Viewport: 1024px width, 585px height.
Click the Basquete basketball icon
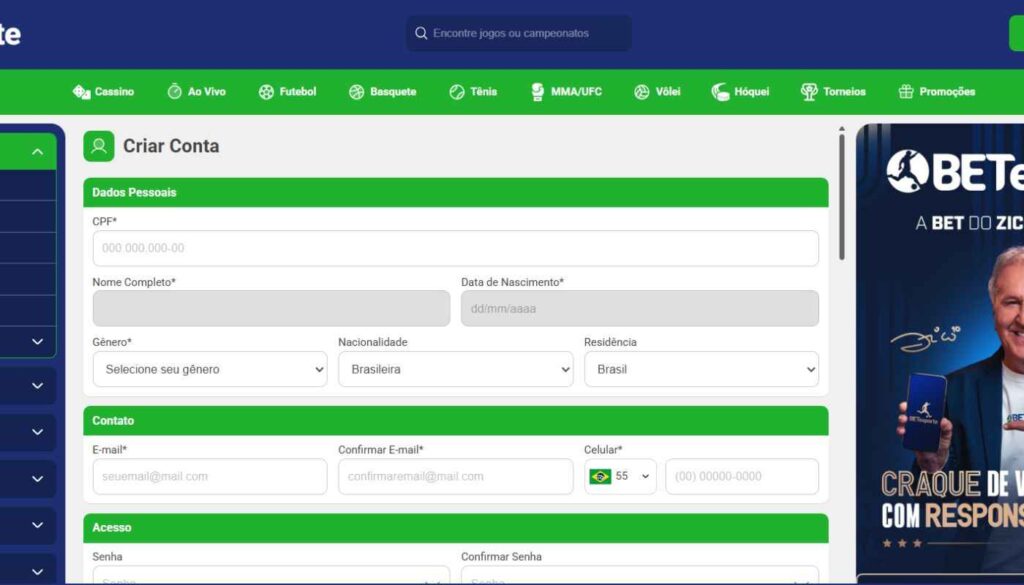(x=356, y=92)
